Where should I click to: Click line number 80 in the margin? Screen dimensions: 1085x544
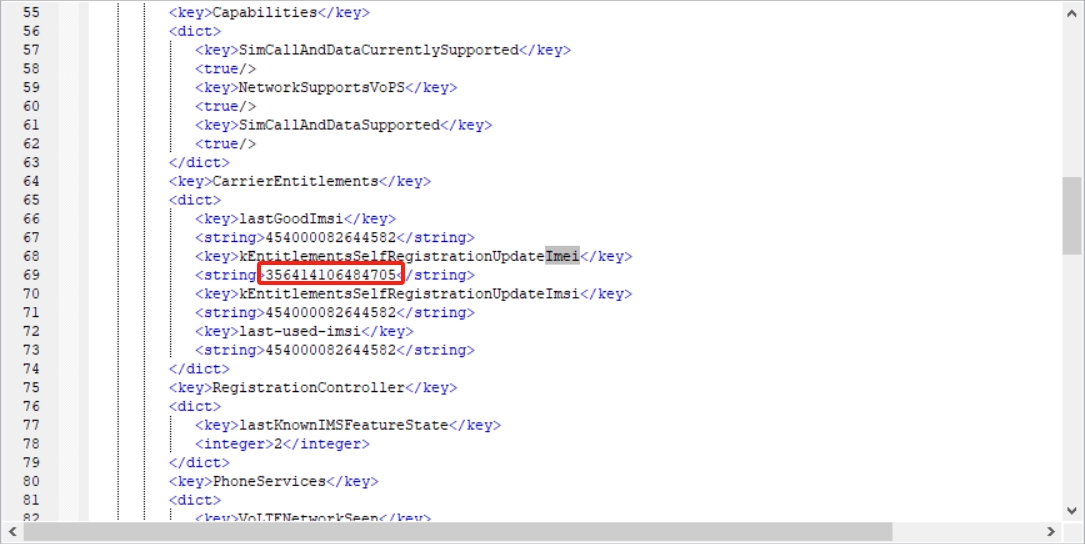(x=30, y=481)
